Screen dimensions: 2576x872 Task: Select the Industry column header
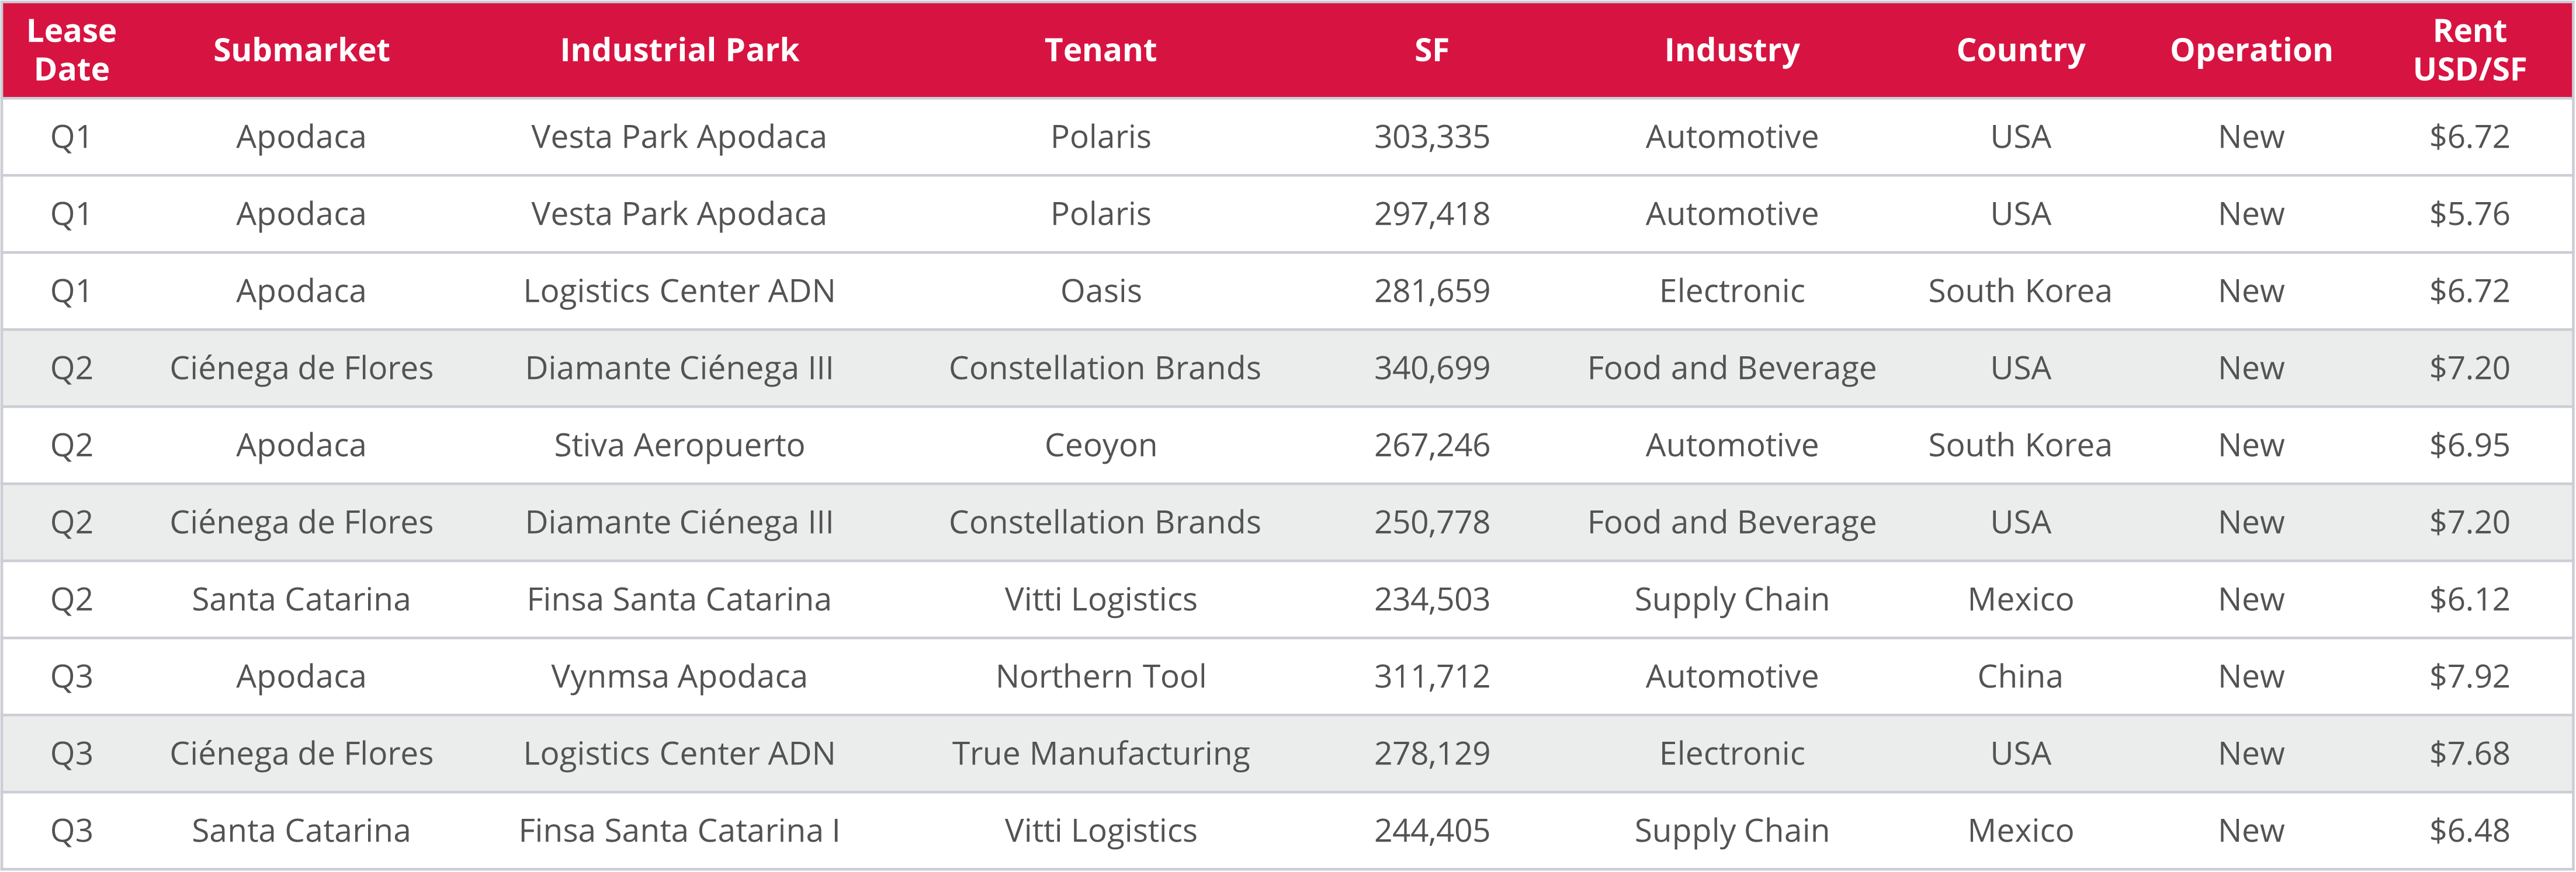pyautogui.click(x=1732, y=50)
